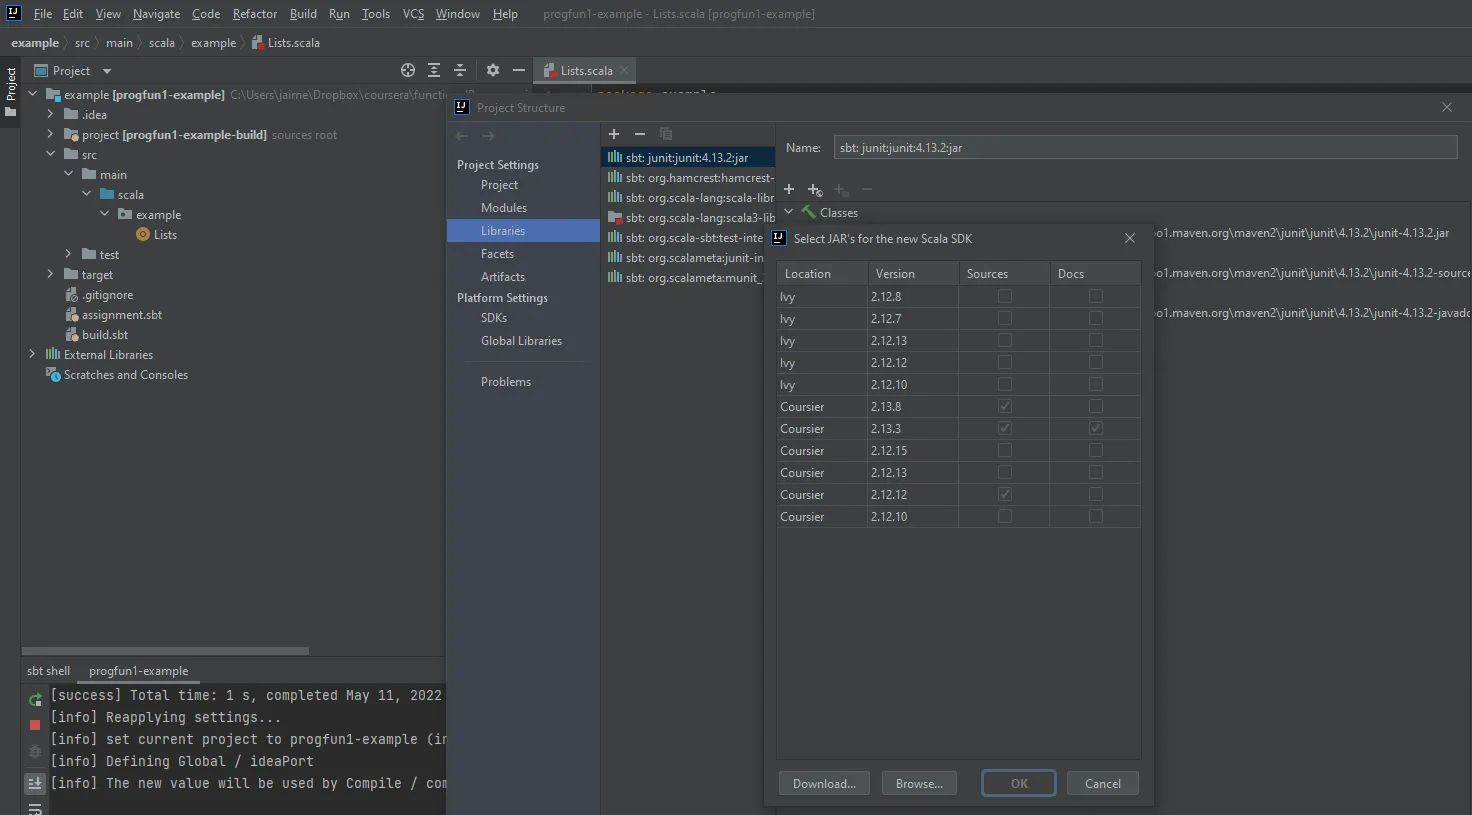The image size is (1472, 815).
Task: Open the Refactor menu
Action: [x=255, y=14]
